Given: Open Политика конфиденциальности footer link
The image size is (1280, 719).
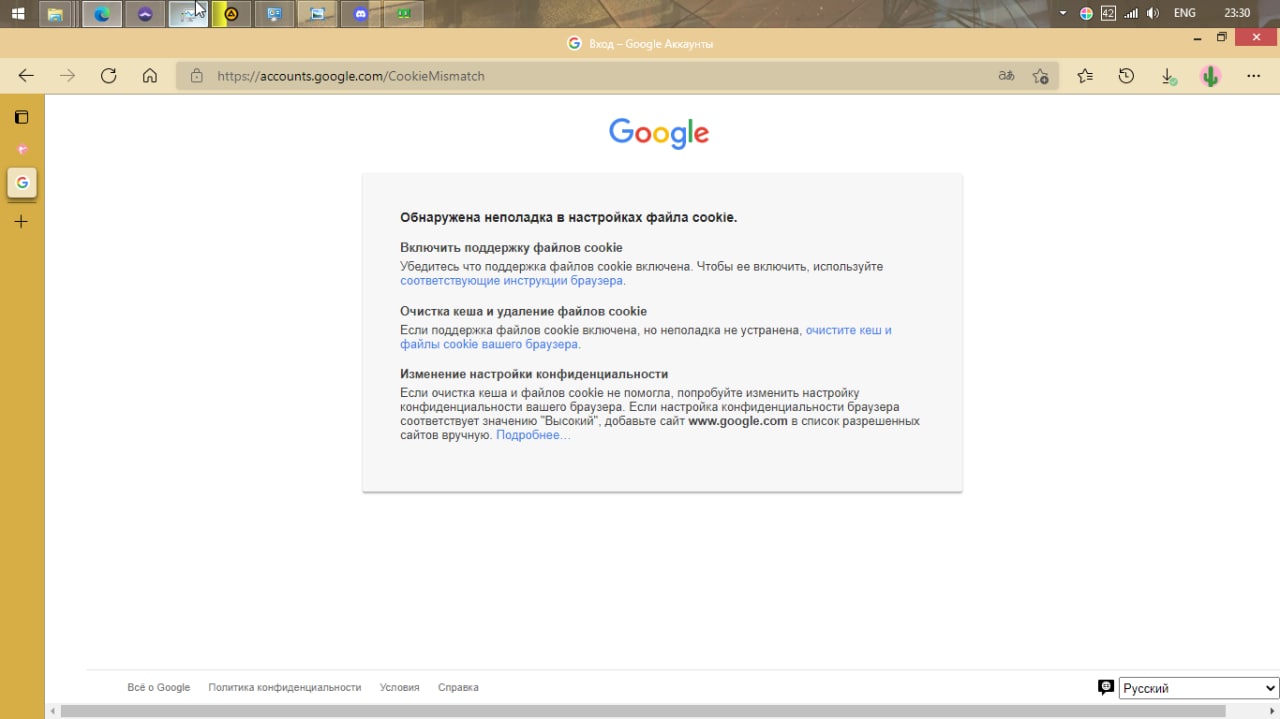Looking at the screenshot, I should coord(285,687).
